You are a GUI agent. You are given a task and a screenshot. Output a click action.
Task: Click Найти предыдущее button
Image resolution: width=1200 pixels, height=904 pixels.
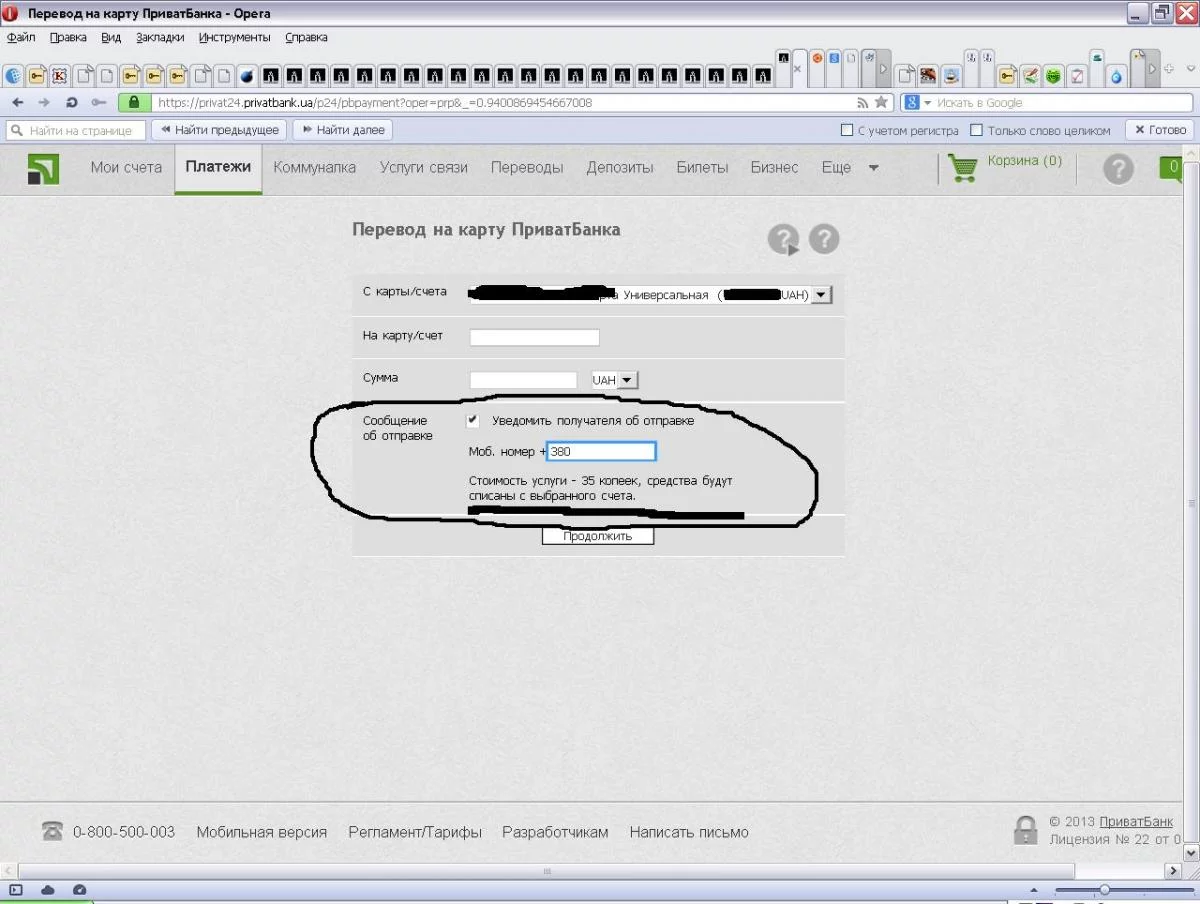tap(219, 130)
